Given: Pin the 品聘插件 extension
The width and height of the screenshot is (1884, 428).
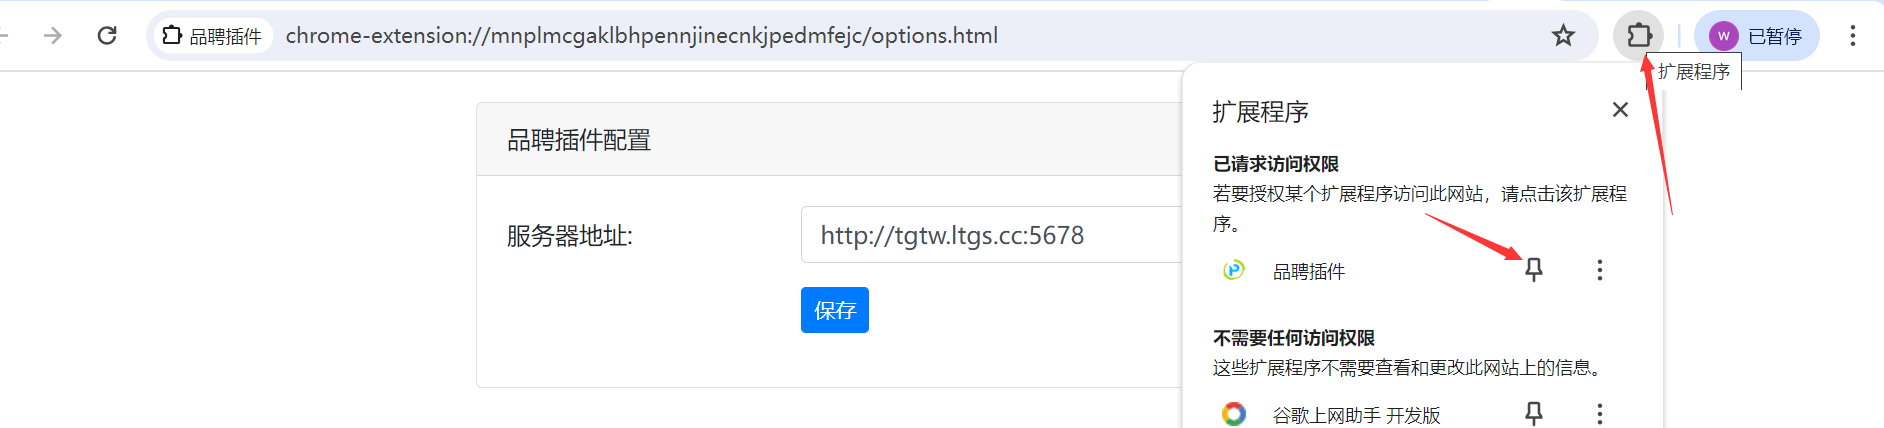Looking at the screenshot, I should click(1533, 270).
